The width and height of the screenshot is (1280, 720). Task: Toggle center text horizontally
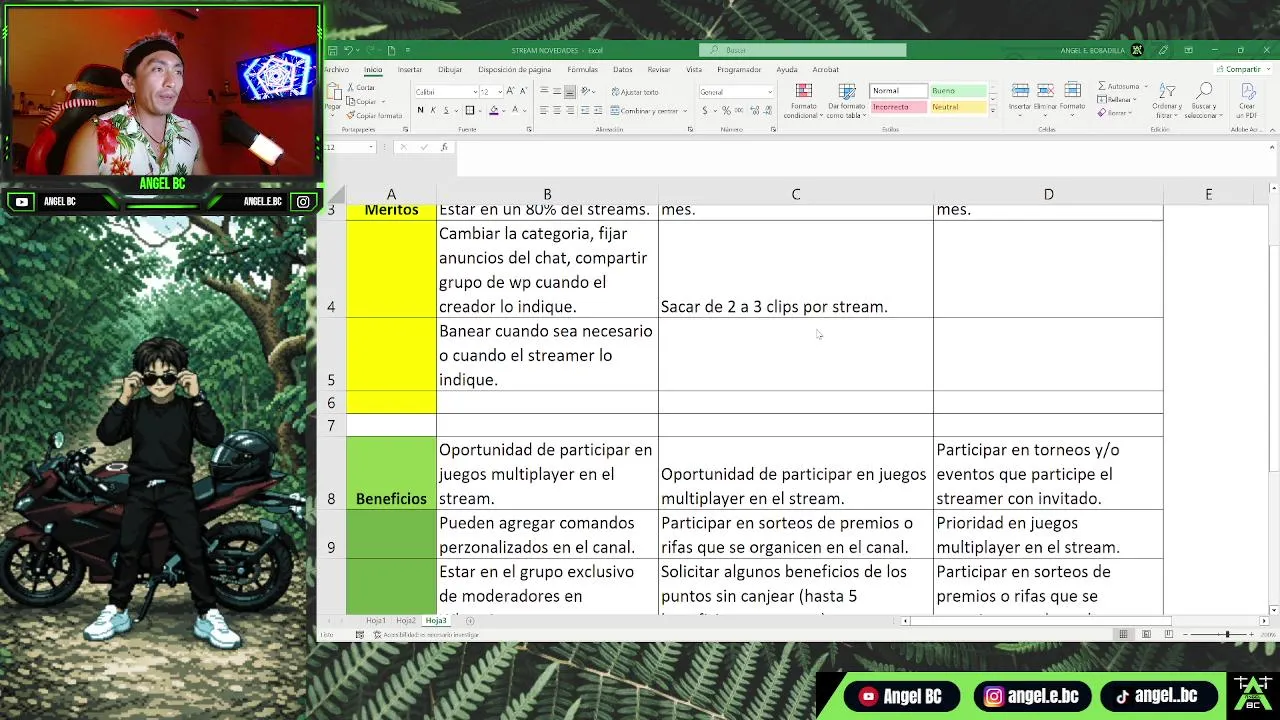tap(557, 110)
